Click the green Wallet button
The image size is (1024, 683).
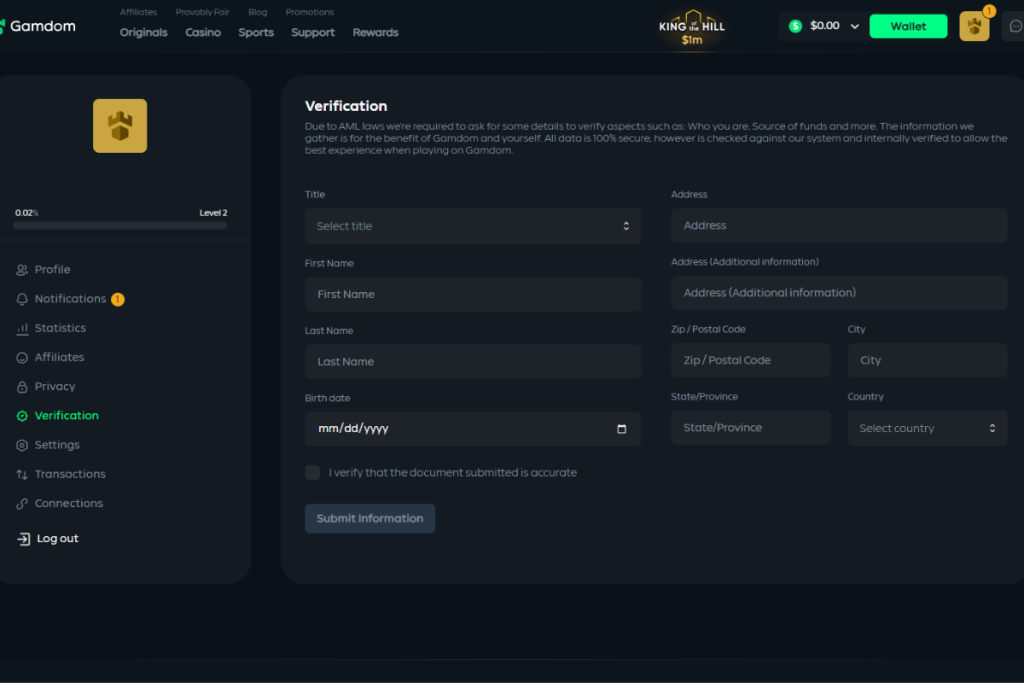click(x=908, y=27)
